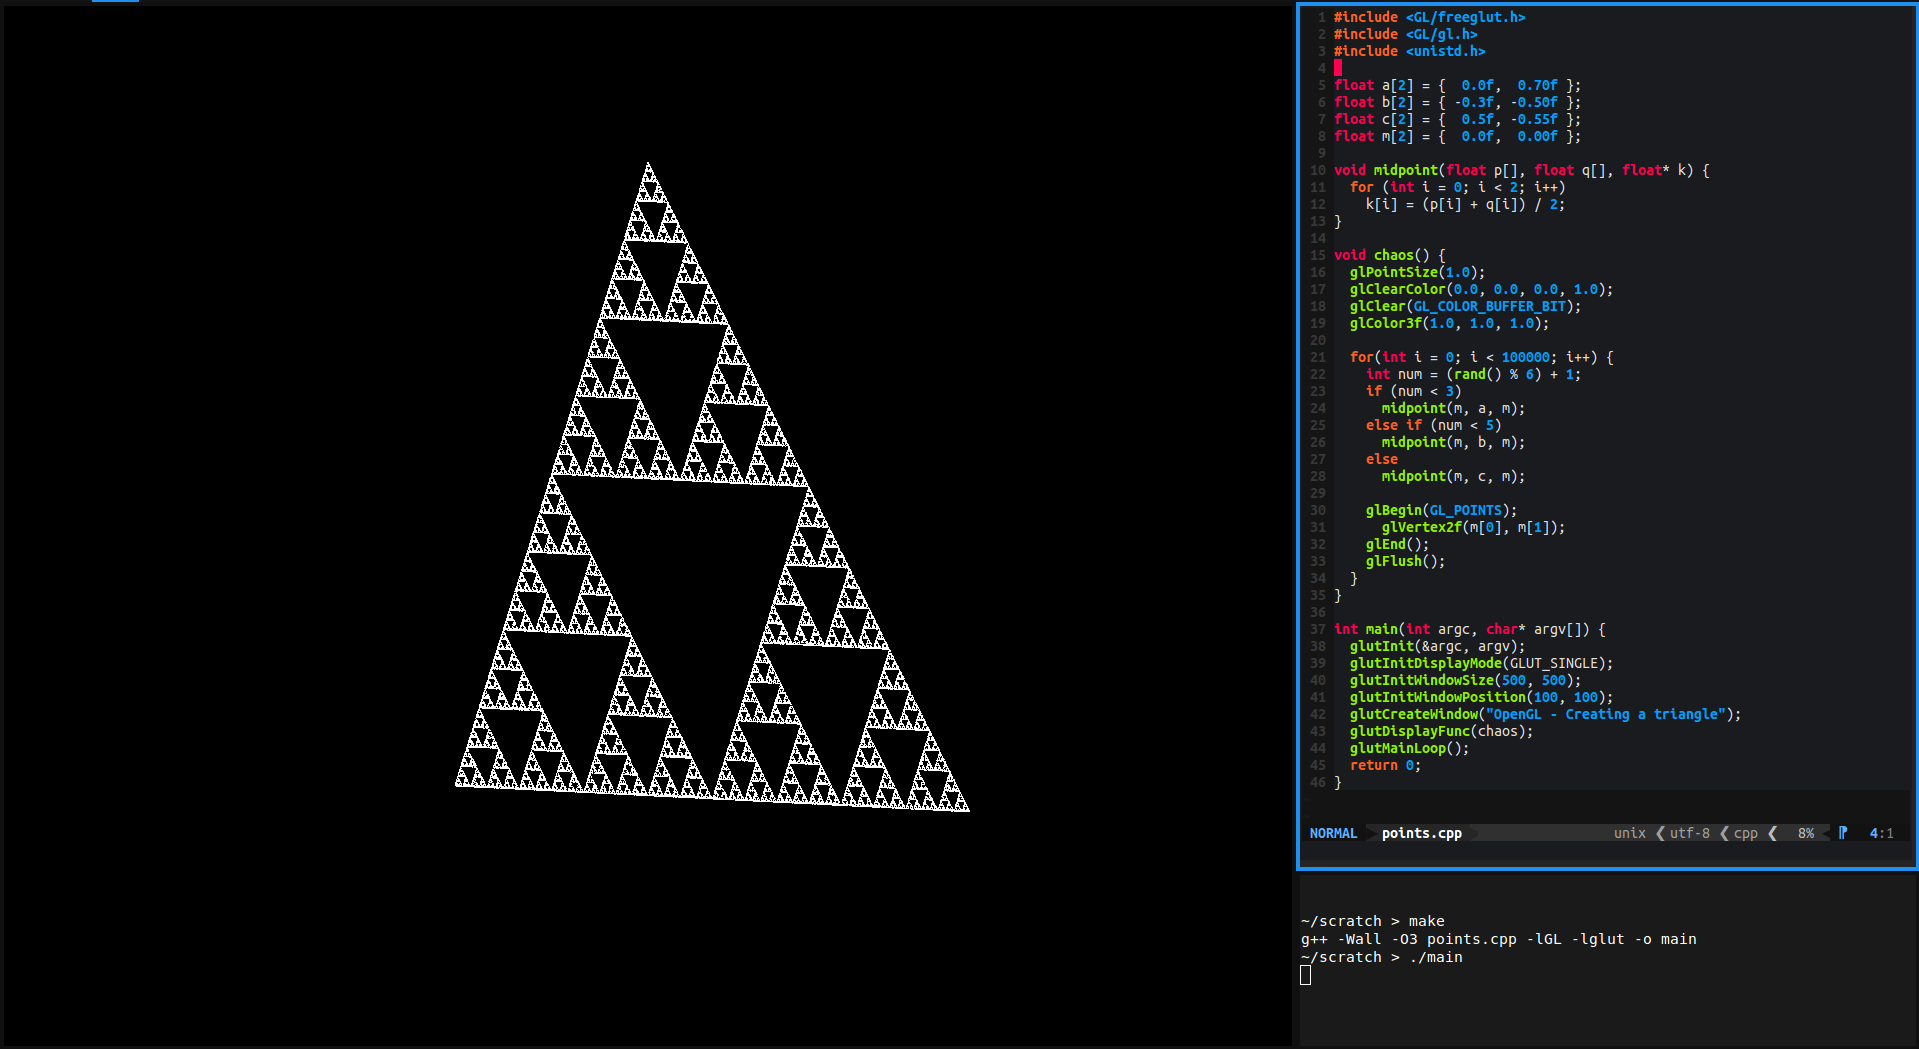Click the glBegin(GL_POINTS) line
Image resolution: width=1919 pixels, height=1049 pixels.
pyautogui.click(x=1441, y=510)
